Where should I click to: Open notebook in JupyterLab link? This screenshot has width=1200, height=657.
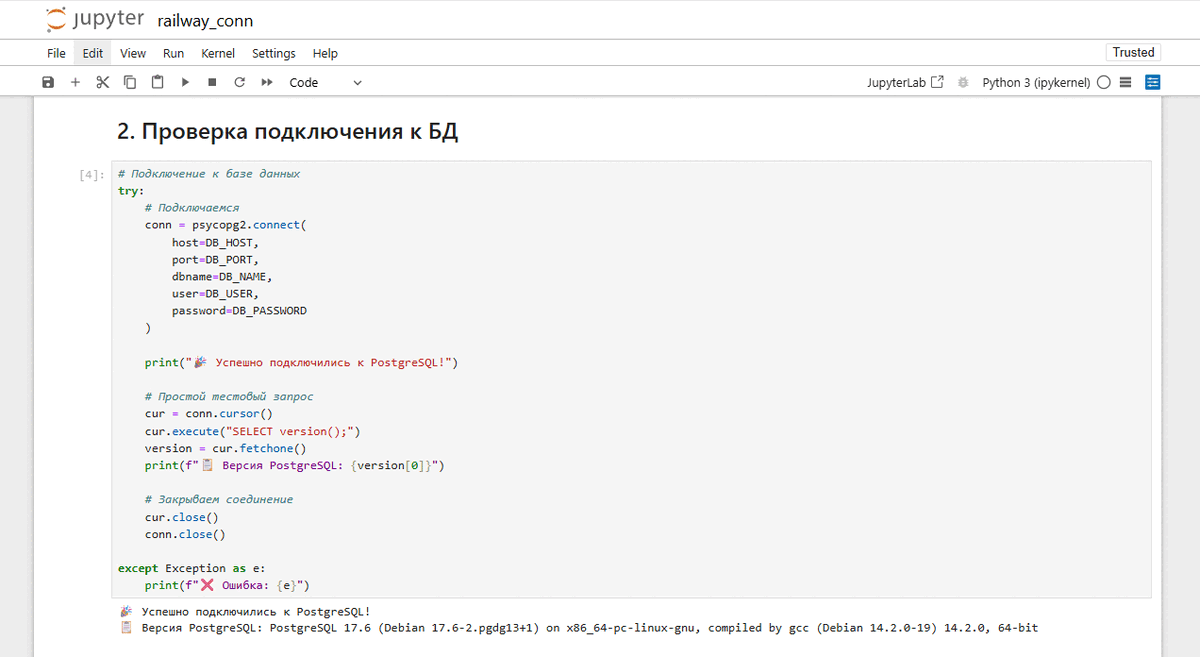coord(905,82)
